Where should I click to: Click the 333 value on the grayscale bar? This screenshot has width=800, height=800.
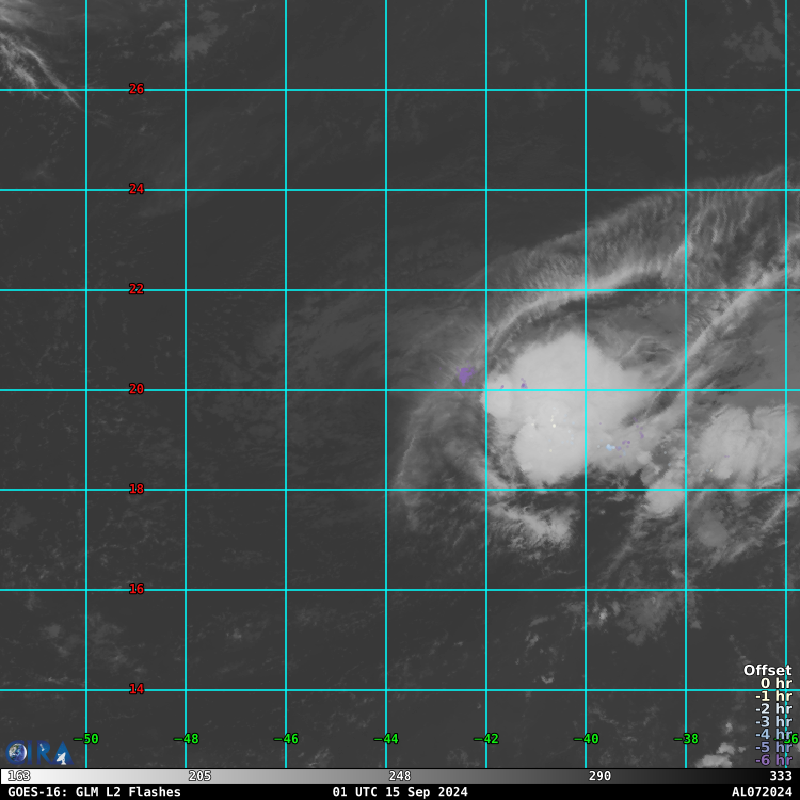pos(780,776)
